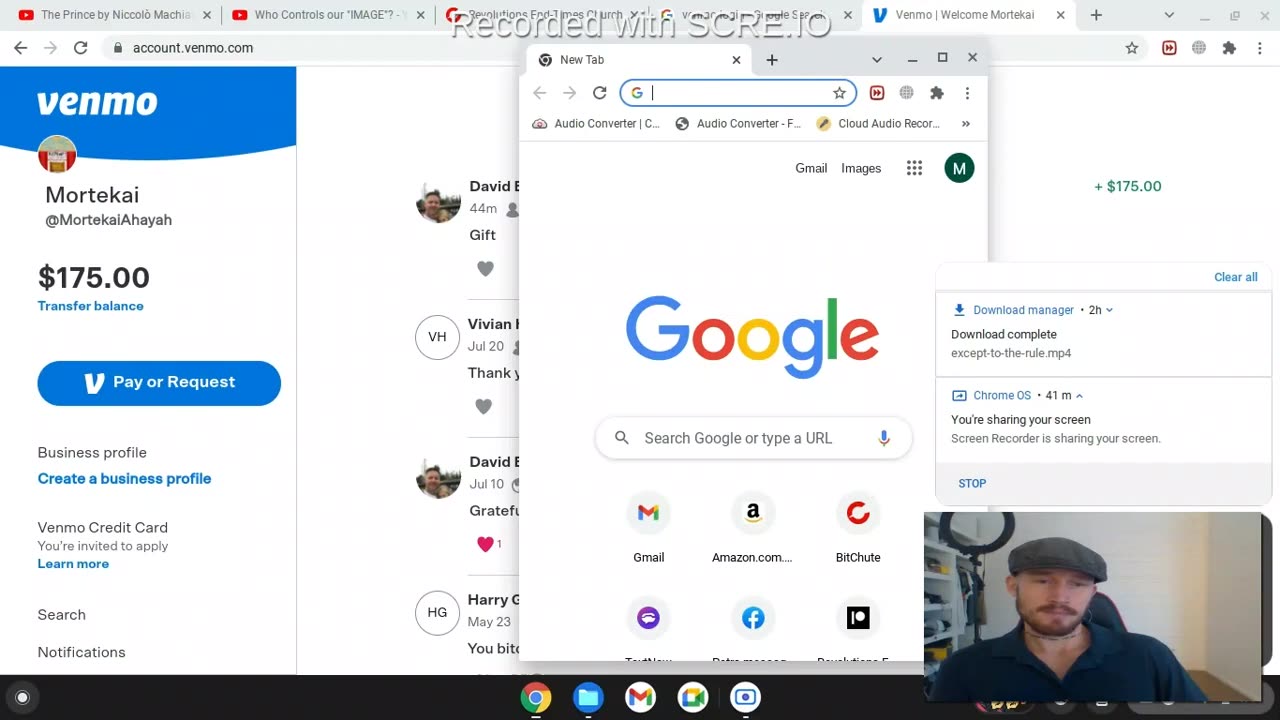Image resolution: width=1280 pixels, height=720 pixels.
Task: Click the HG avatar circle
Action: tap(437, 613)
